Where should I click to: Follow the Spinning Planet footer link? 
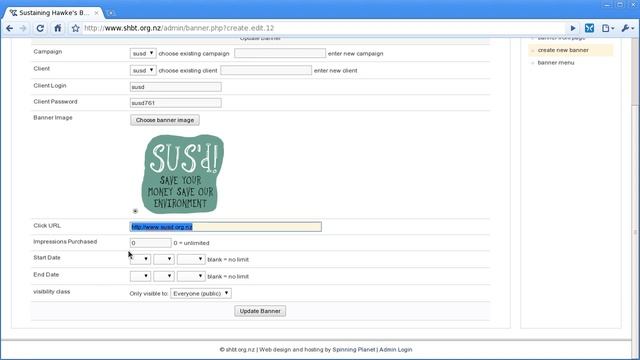[x=353, y=350]
